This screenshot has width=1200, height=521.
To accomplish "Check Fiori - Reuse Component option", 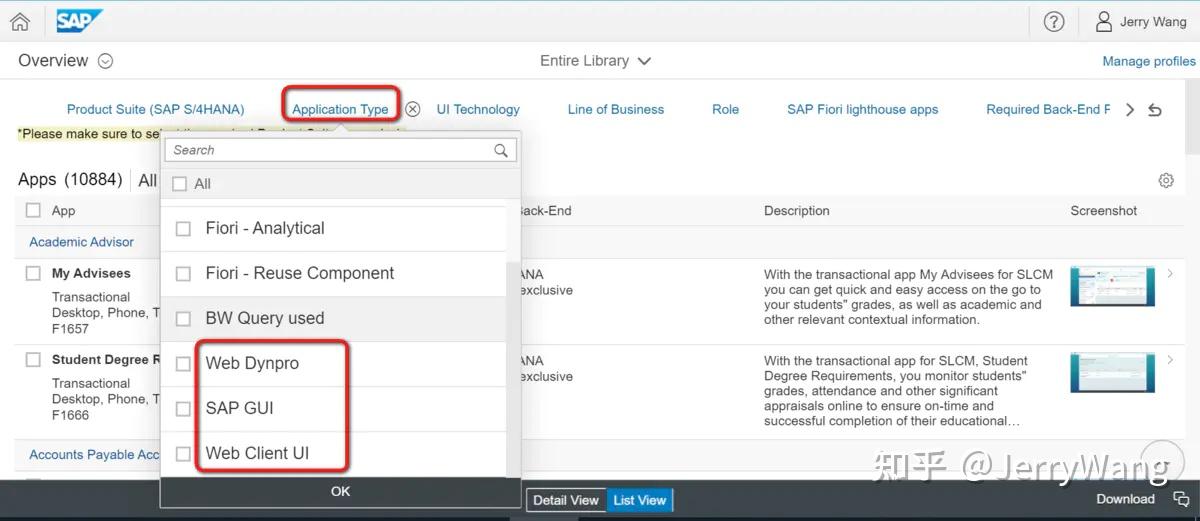I will [x=183, y=274].
